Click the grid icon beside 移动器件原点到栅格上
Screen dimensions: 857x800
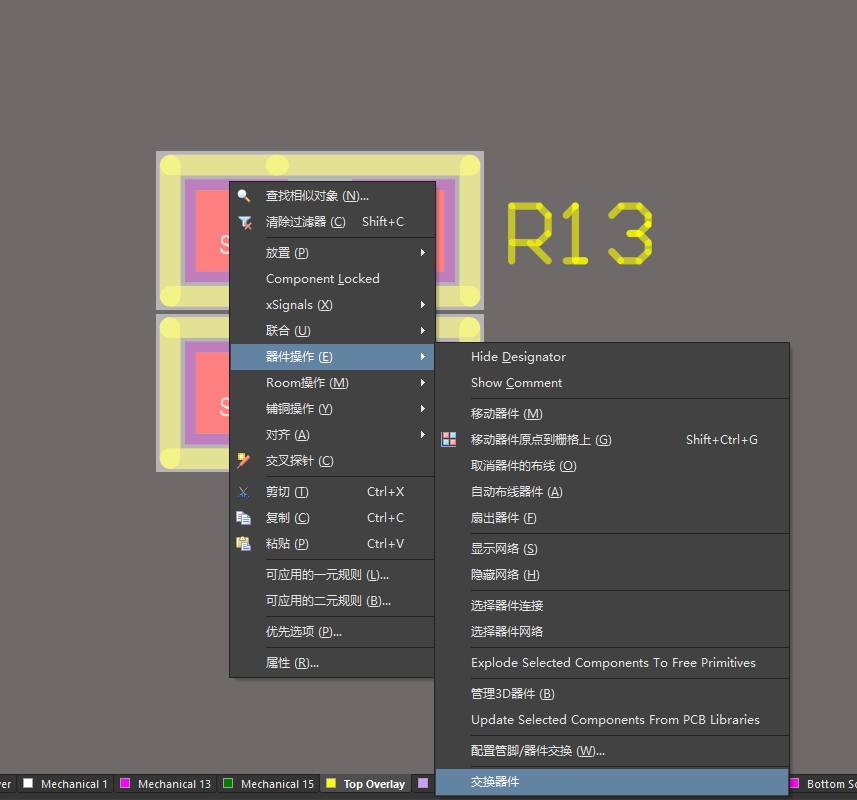coord(449,440)
